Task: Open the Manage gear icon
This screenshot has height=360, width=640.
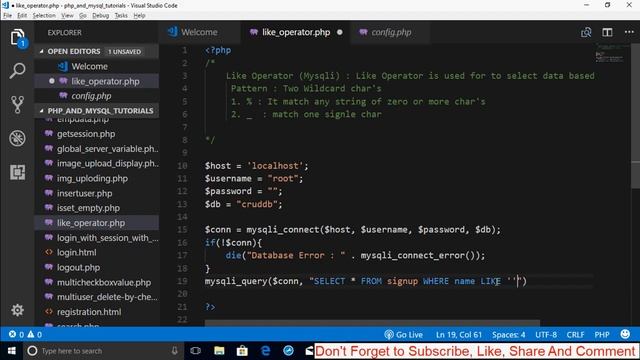Action: 17,310
